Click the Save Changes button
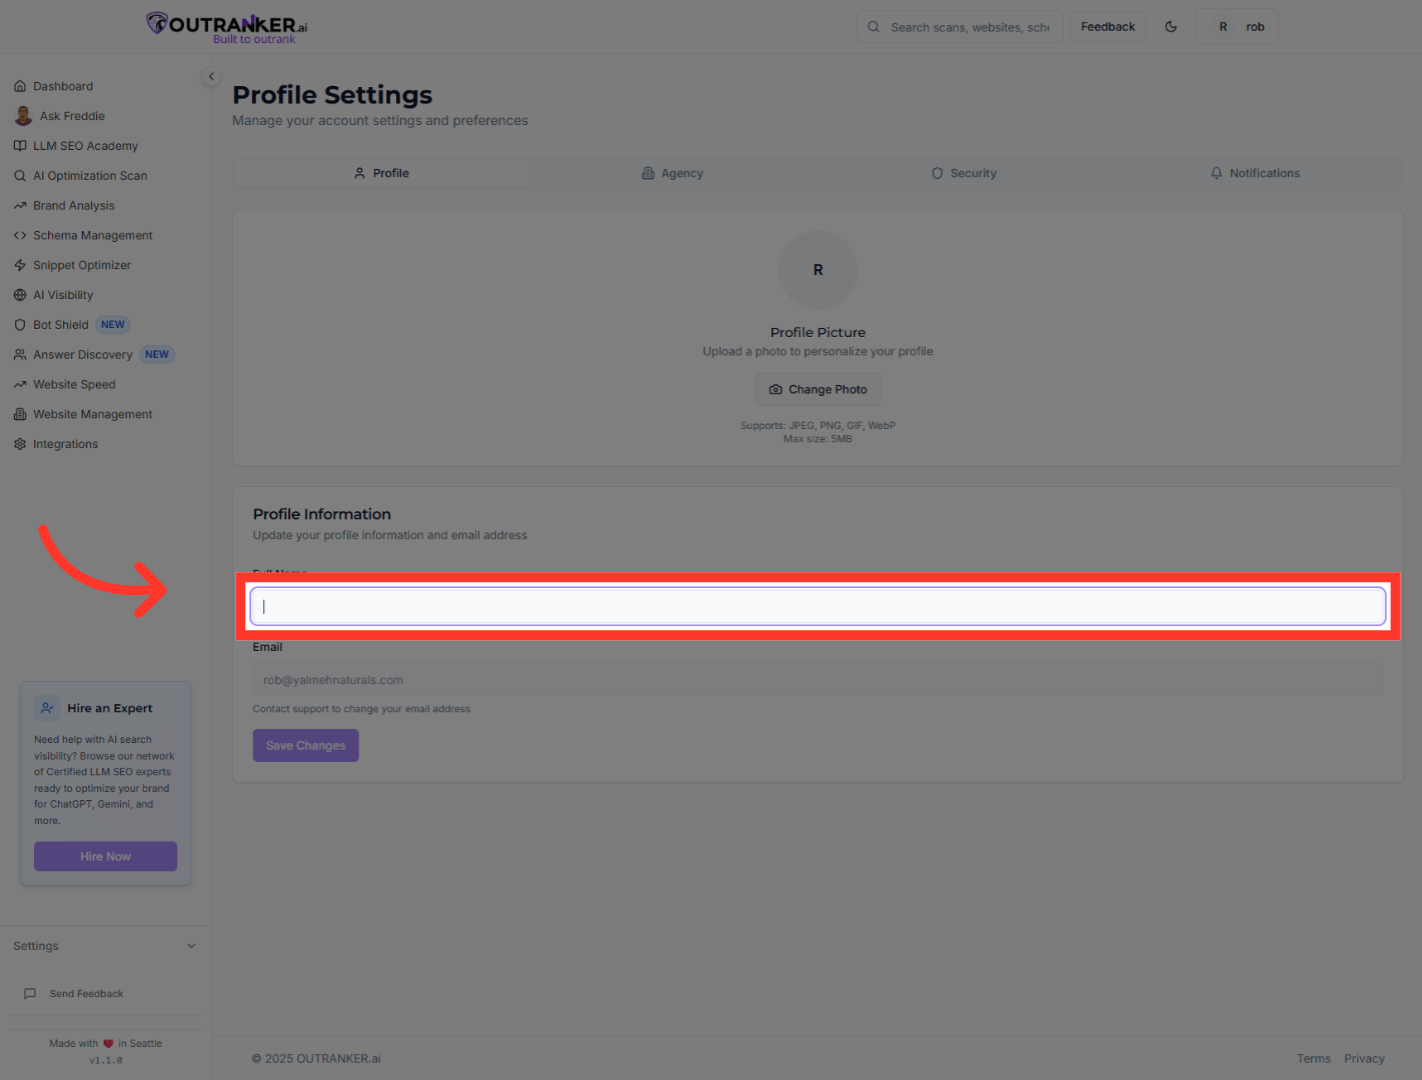The width and height of the screenshot is (1422, 1080). tap(305, 746)
